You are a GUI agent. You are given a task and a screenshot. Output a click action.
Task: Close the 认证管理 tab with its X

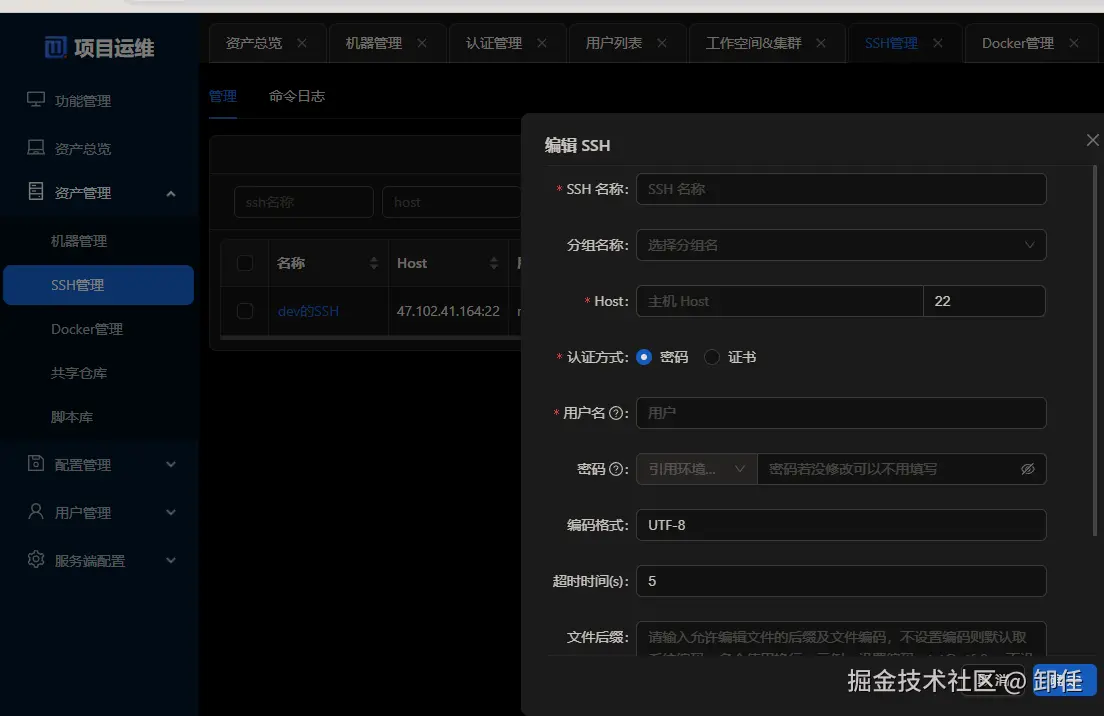(542, 43)
